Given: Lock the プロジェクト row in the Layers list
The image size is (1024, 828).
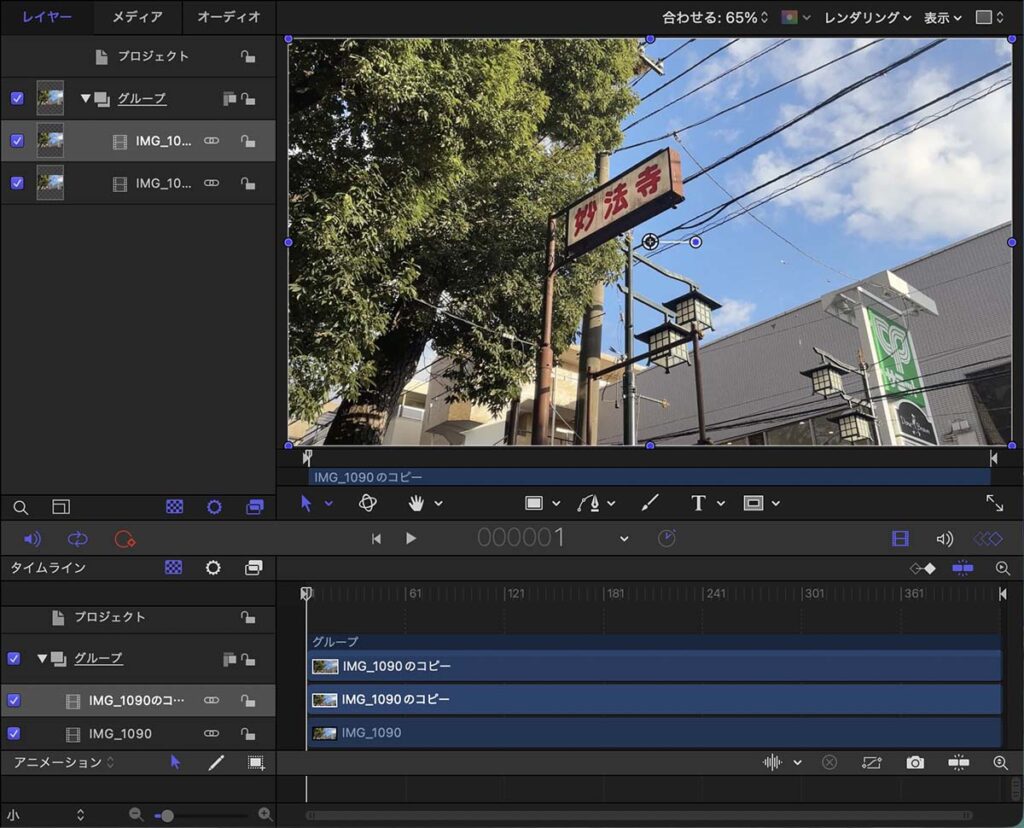Looking at the screenshot, I should click(x=247, y=57).
